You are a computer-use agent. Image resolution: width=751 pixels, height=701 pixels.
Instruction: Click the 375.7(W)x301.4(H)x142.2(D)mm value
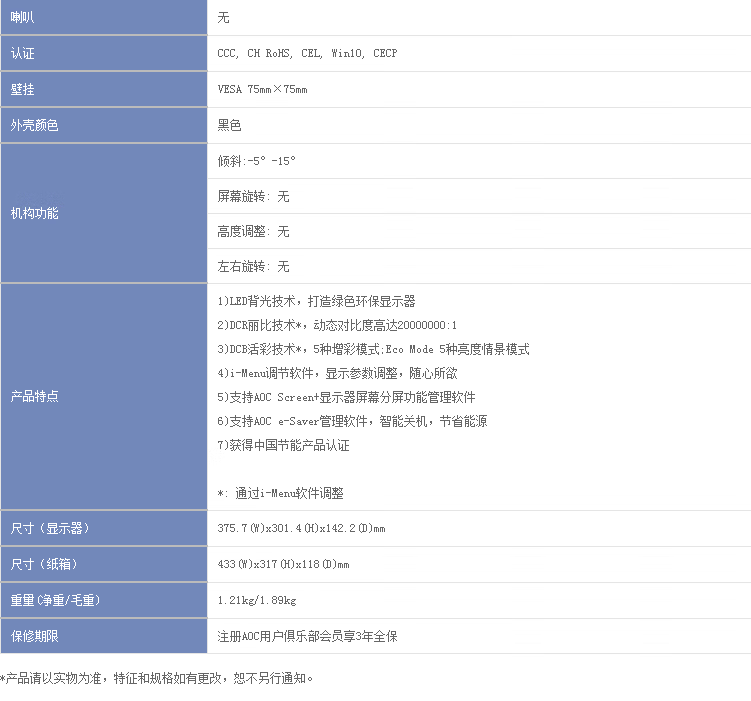301,528
